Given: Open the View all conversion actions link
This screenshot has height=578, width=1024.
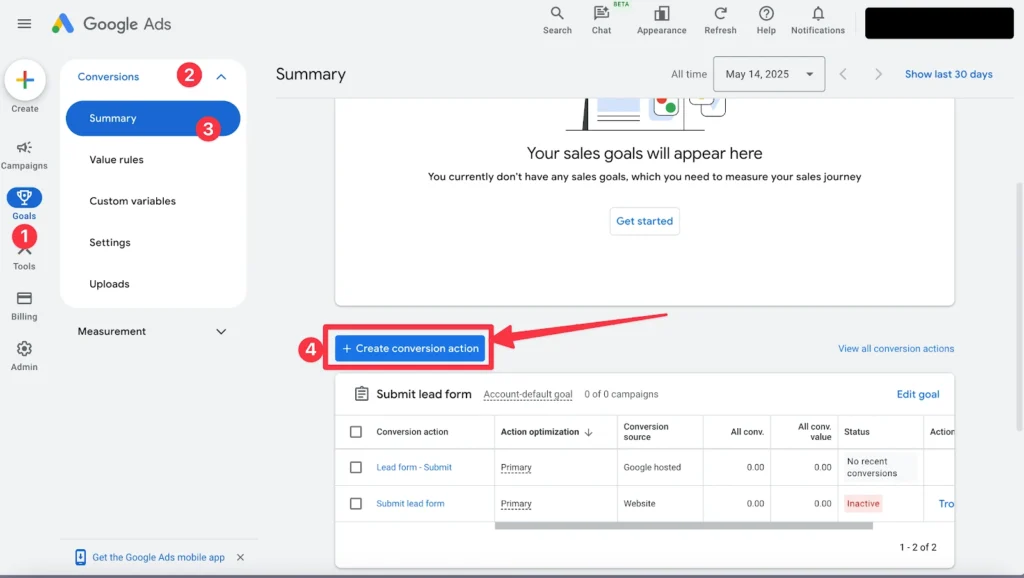Looking at the screenshot, I should coord(895,348).
